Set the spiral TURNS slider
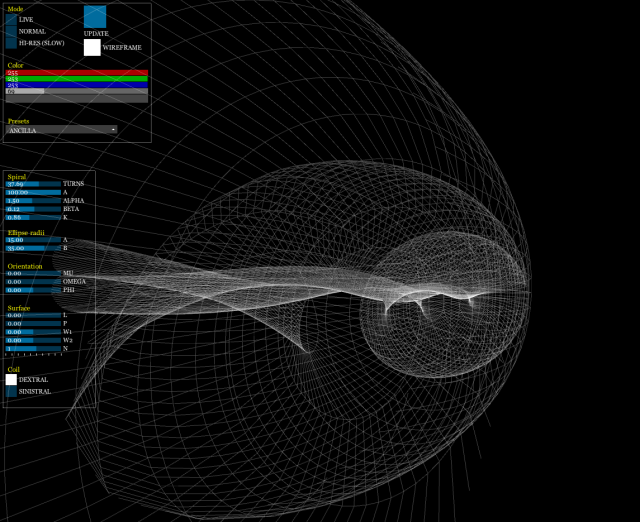640x522 pixels. tap(33, 184)
